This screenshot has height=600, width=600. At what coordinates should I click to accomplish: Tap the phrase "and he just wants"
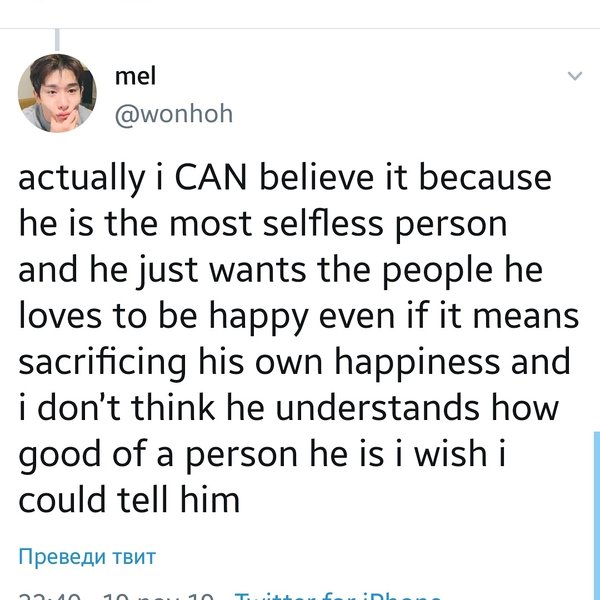[142, 269]
